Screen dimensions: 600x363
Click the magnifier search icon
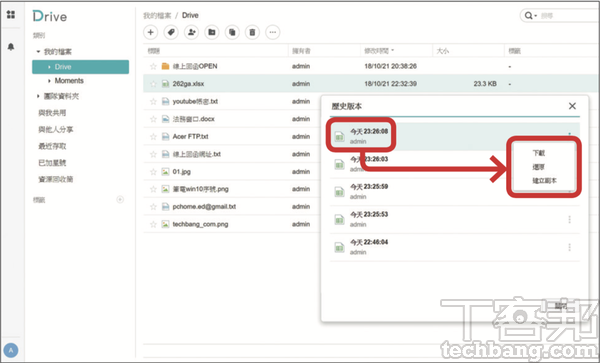point(528,15)
